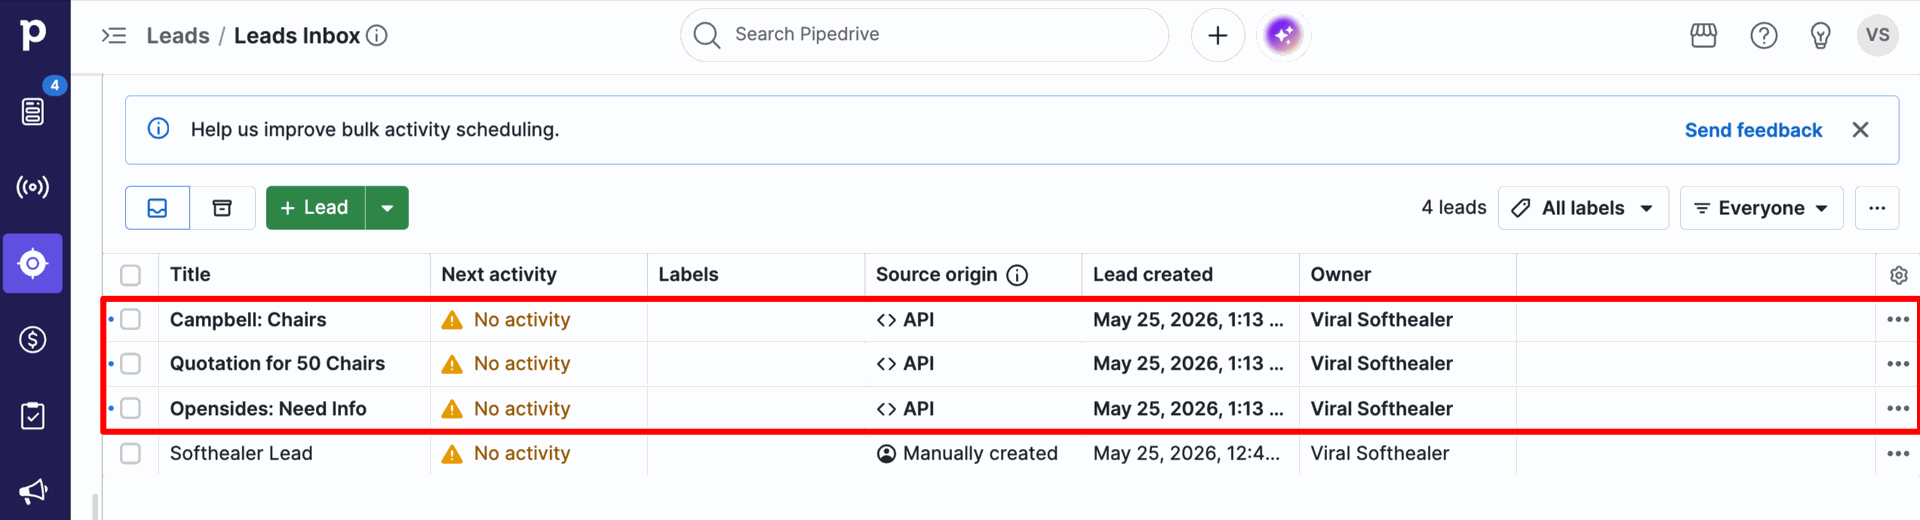Image resolution: width=1920 pixels, height=520 pixels.
Task: Open the Opensides: Need Info lead
Action: (268, 408)
